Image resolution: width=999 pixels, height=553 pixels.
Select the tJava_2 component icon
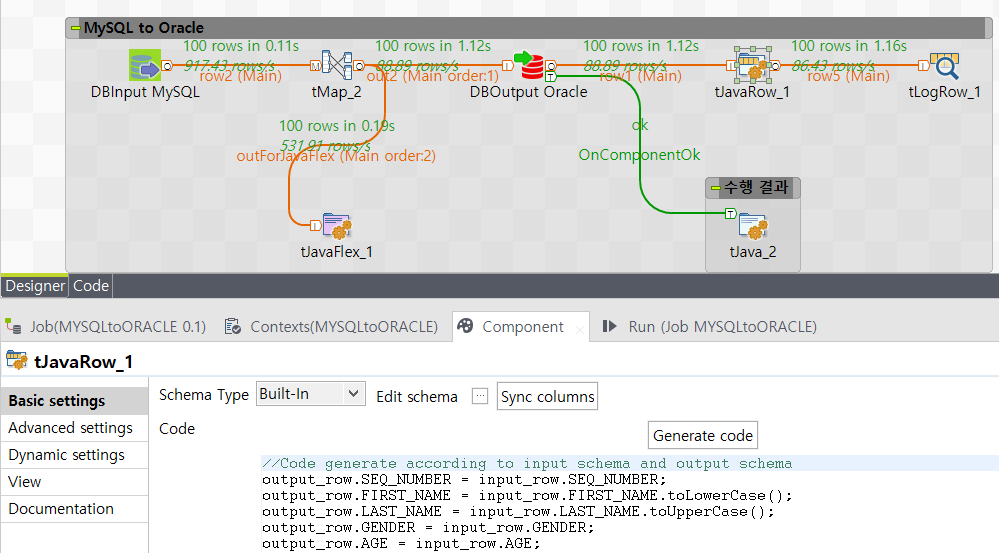click(x=752, y=226)
